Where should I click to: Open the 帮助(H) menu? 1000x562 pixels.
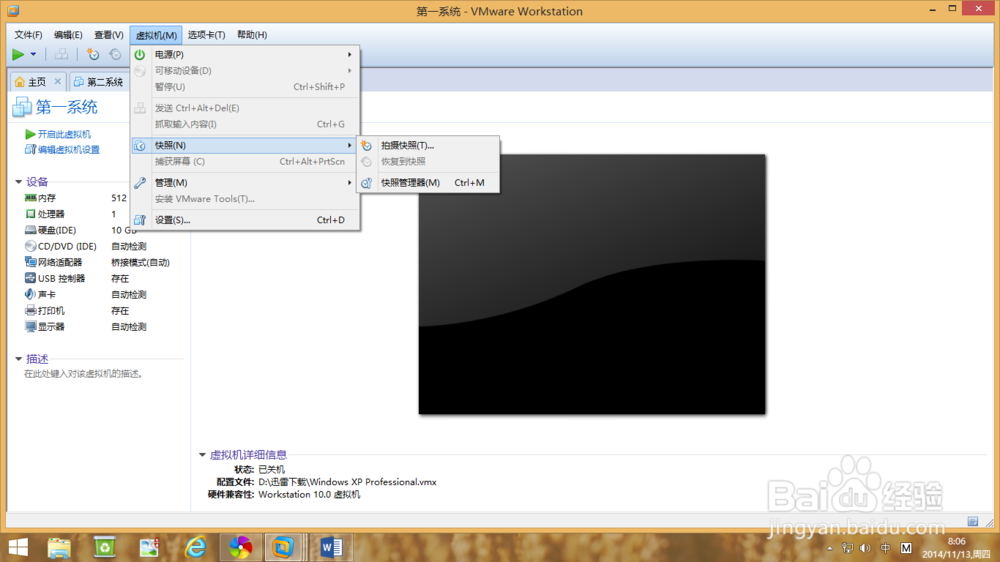(252, 35)
